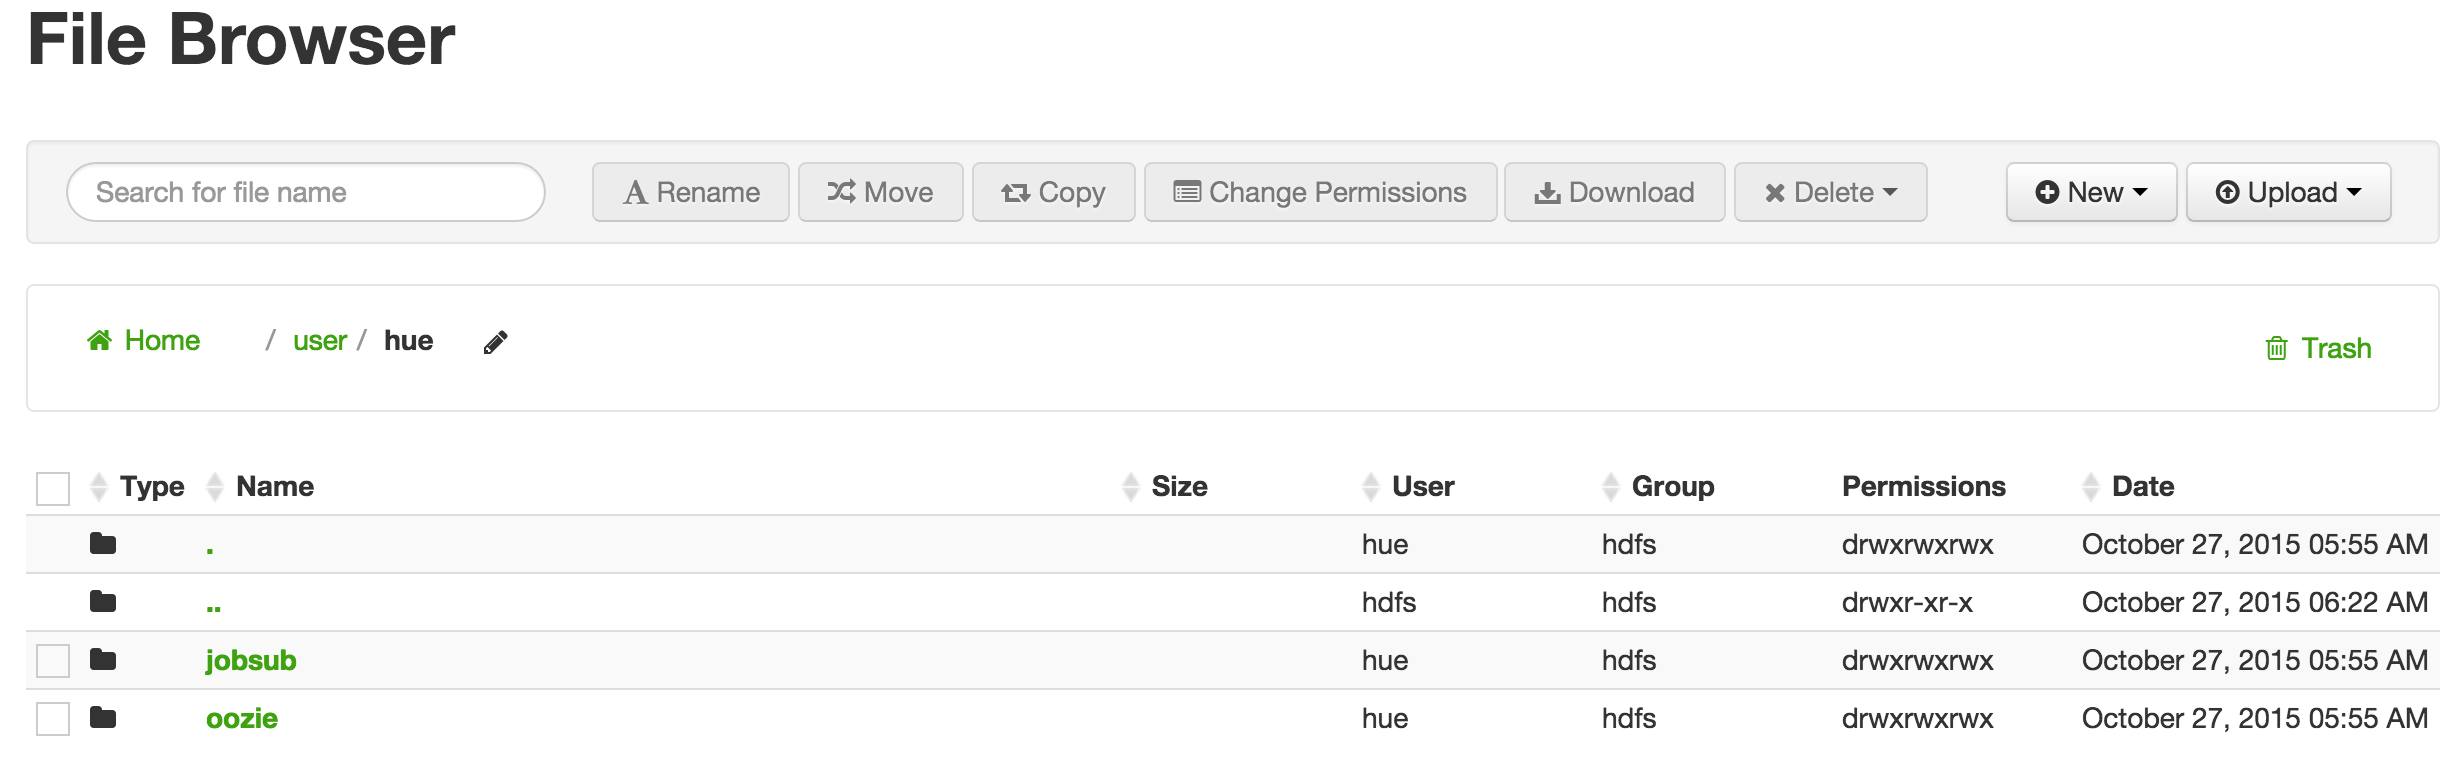Toggle the select-all checkbox in header

tap(53, 488)
